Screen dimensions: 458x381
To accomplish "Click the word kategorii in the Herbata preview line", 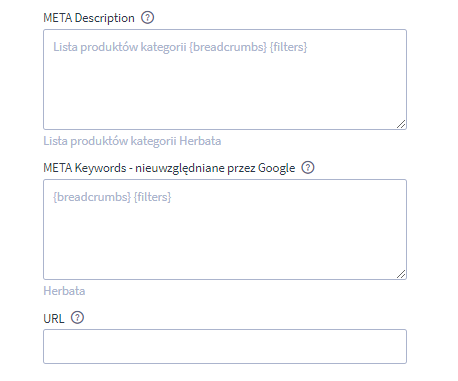I will tap(153, 141).
